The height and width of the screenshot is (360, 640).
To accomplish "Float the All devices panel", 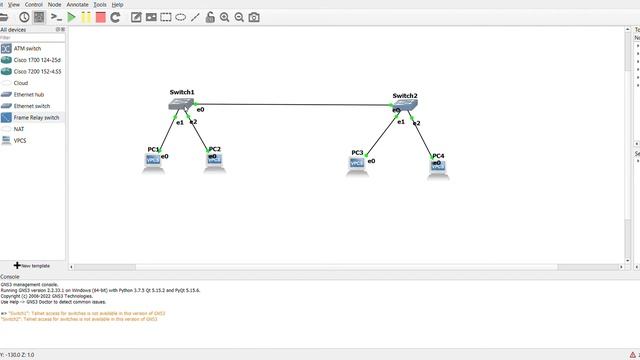I will (58, 29).
